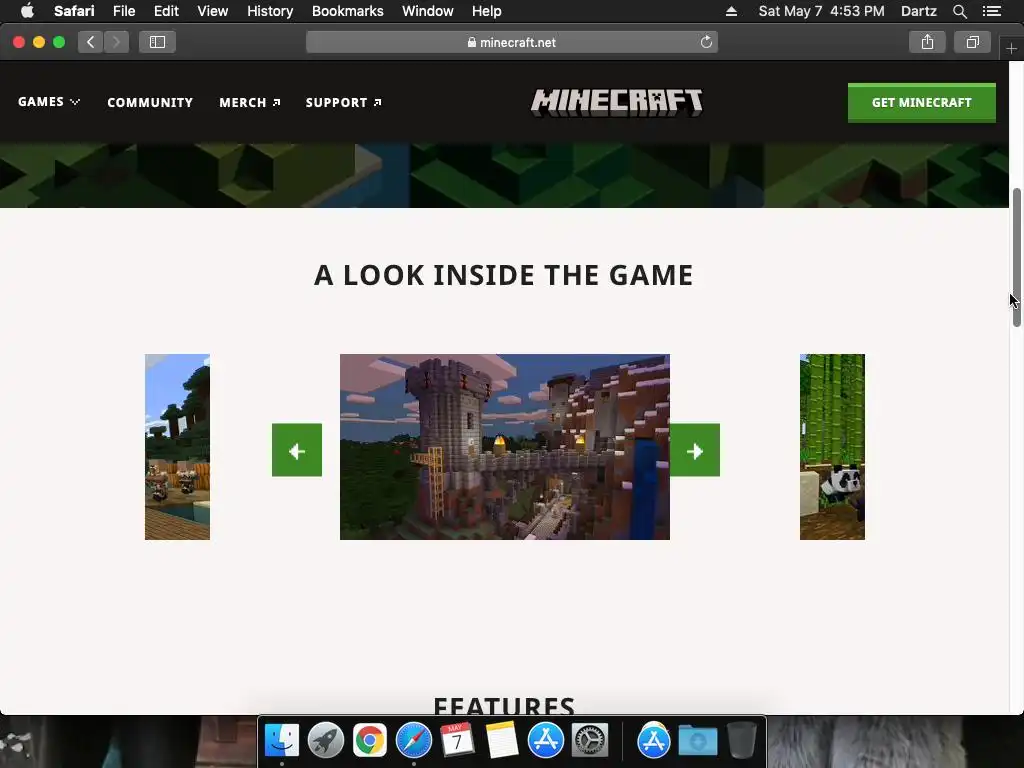Image resolution: width=1024 pixels, height=768 pixels.
Task: Click the eject icon in menu bar
Action: [731, 11]
